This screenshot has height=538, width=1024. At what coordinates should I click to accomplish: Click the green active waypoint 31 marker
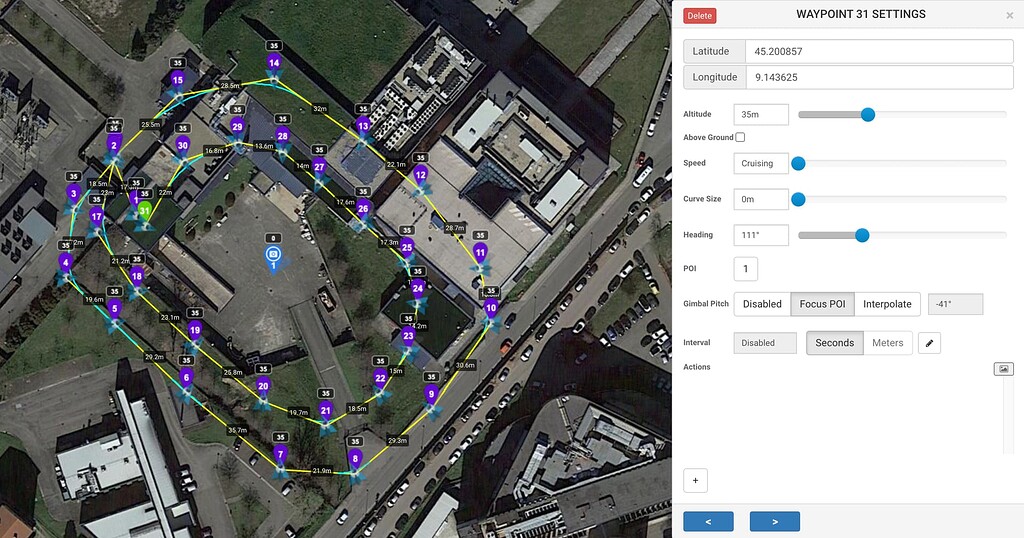(x=145, y=212)
